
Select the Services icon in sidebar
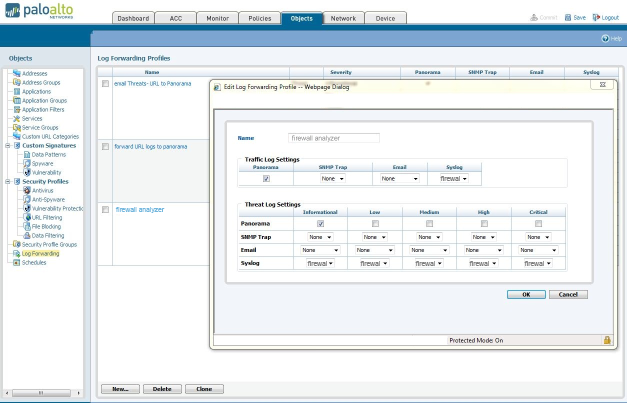click(x=16, y=118)
